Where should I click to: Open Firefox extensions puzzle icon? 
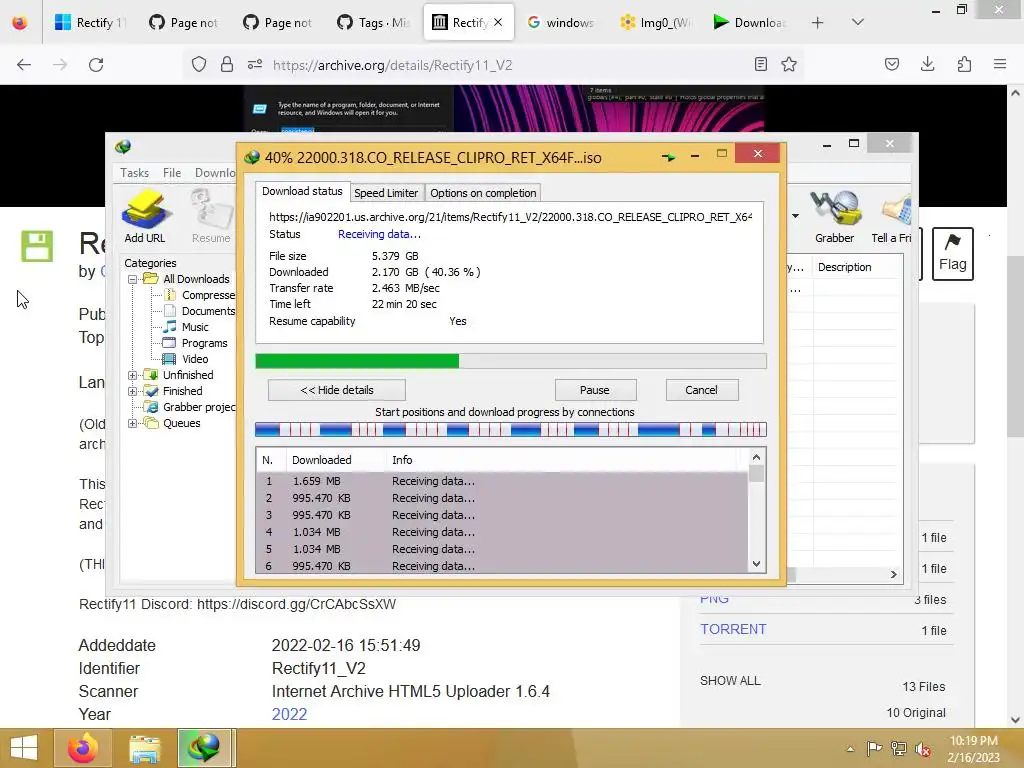964,64
